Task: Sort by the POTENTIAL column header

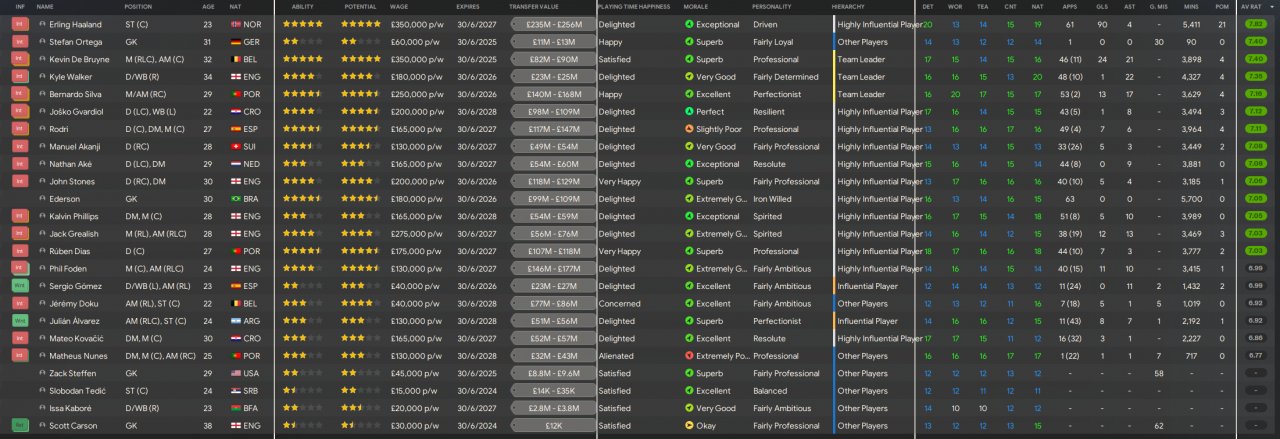Action: point(360,7)
